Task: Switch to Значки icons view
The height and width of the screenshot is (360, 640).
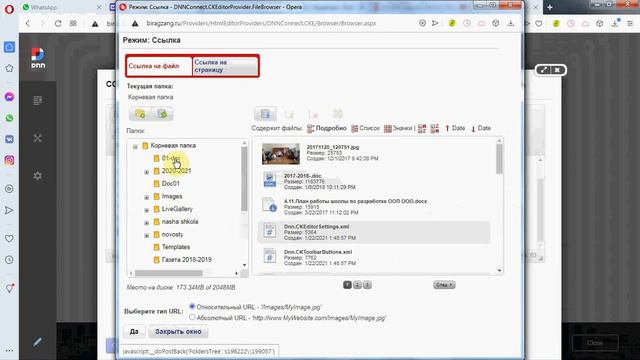Action: point(398,128)
